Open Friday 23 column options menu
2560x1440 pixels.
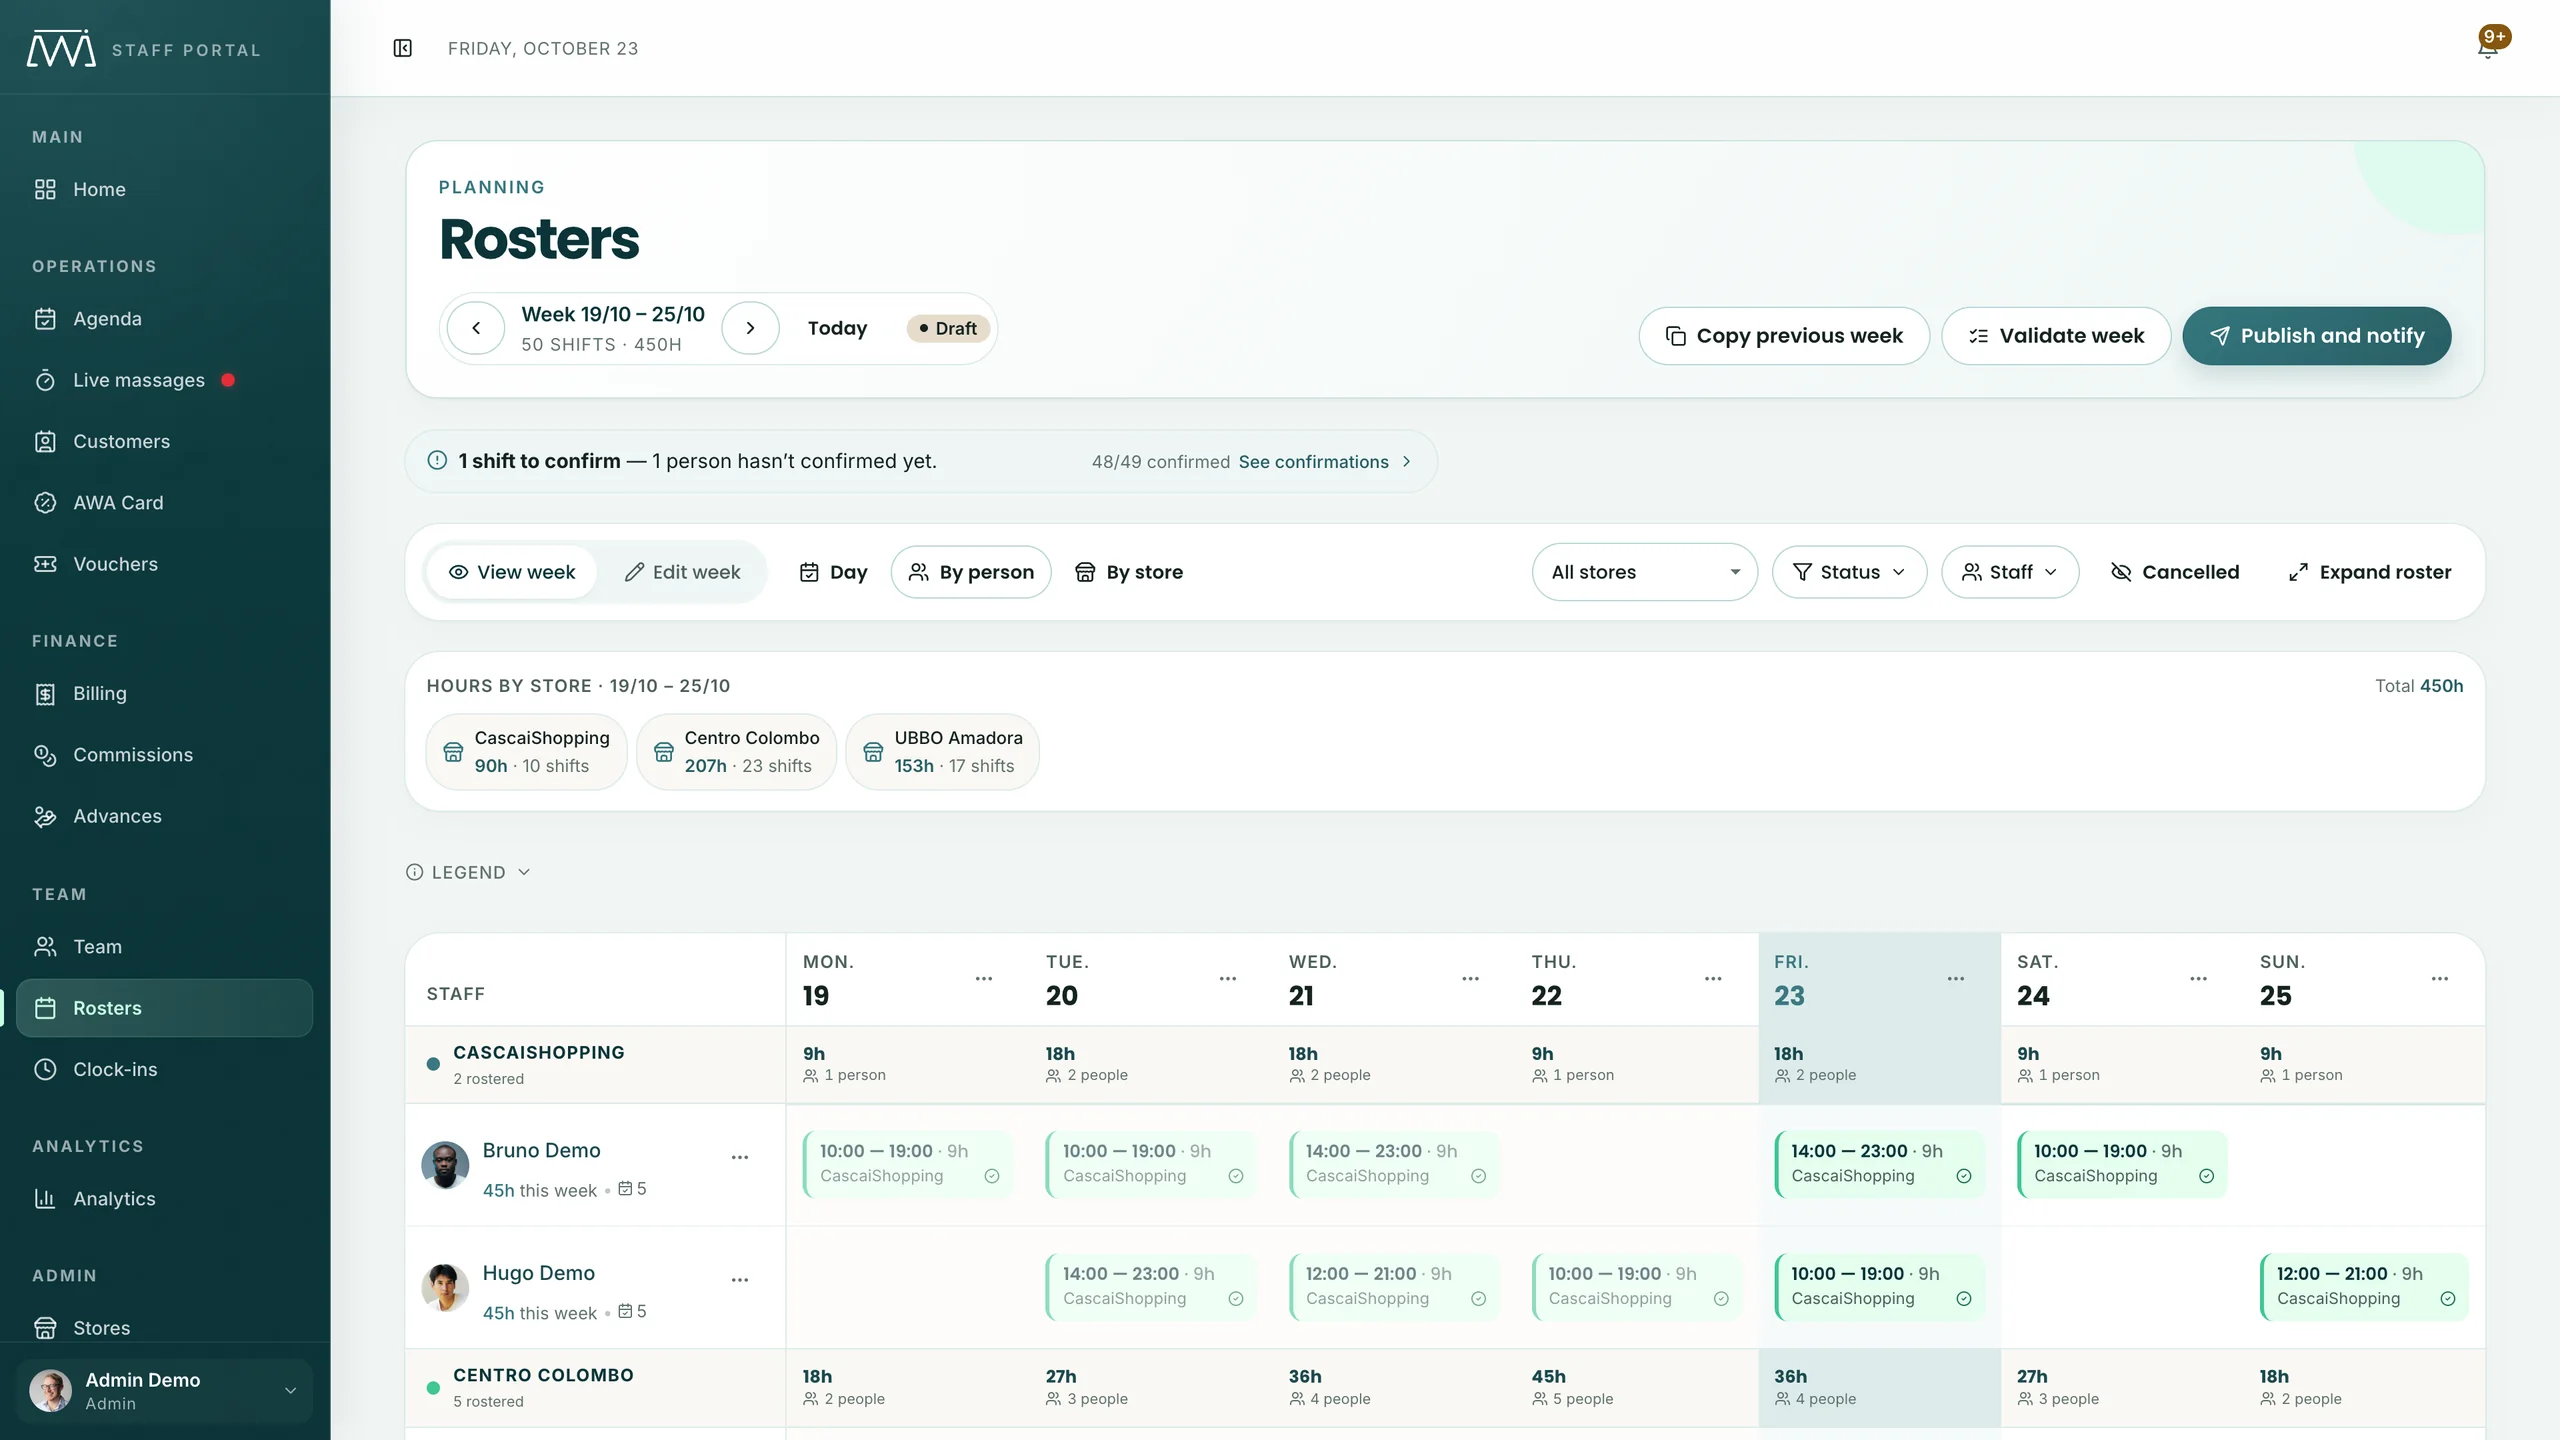(1956, 979)
